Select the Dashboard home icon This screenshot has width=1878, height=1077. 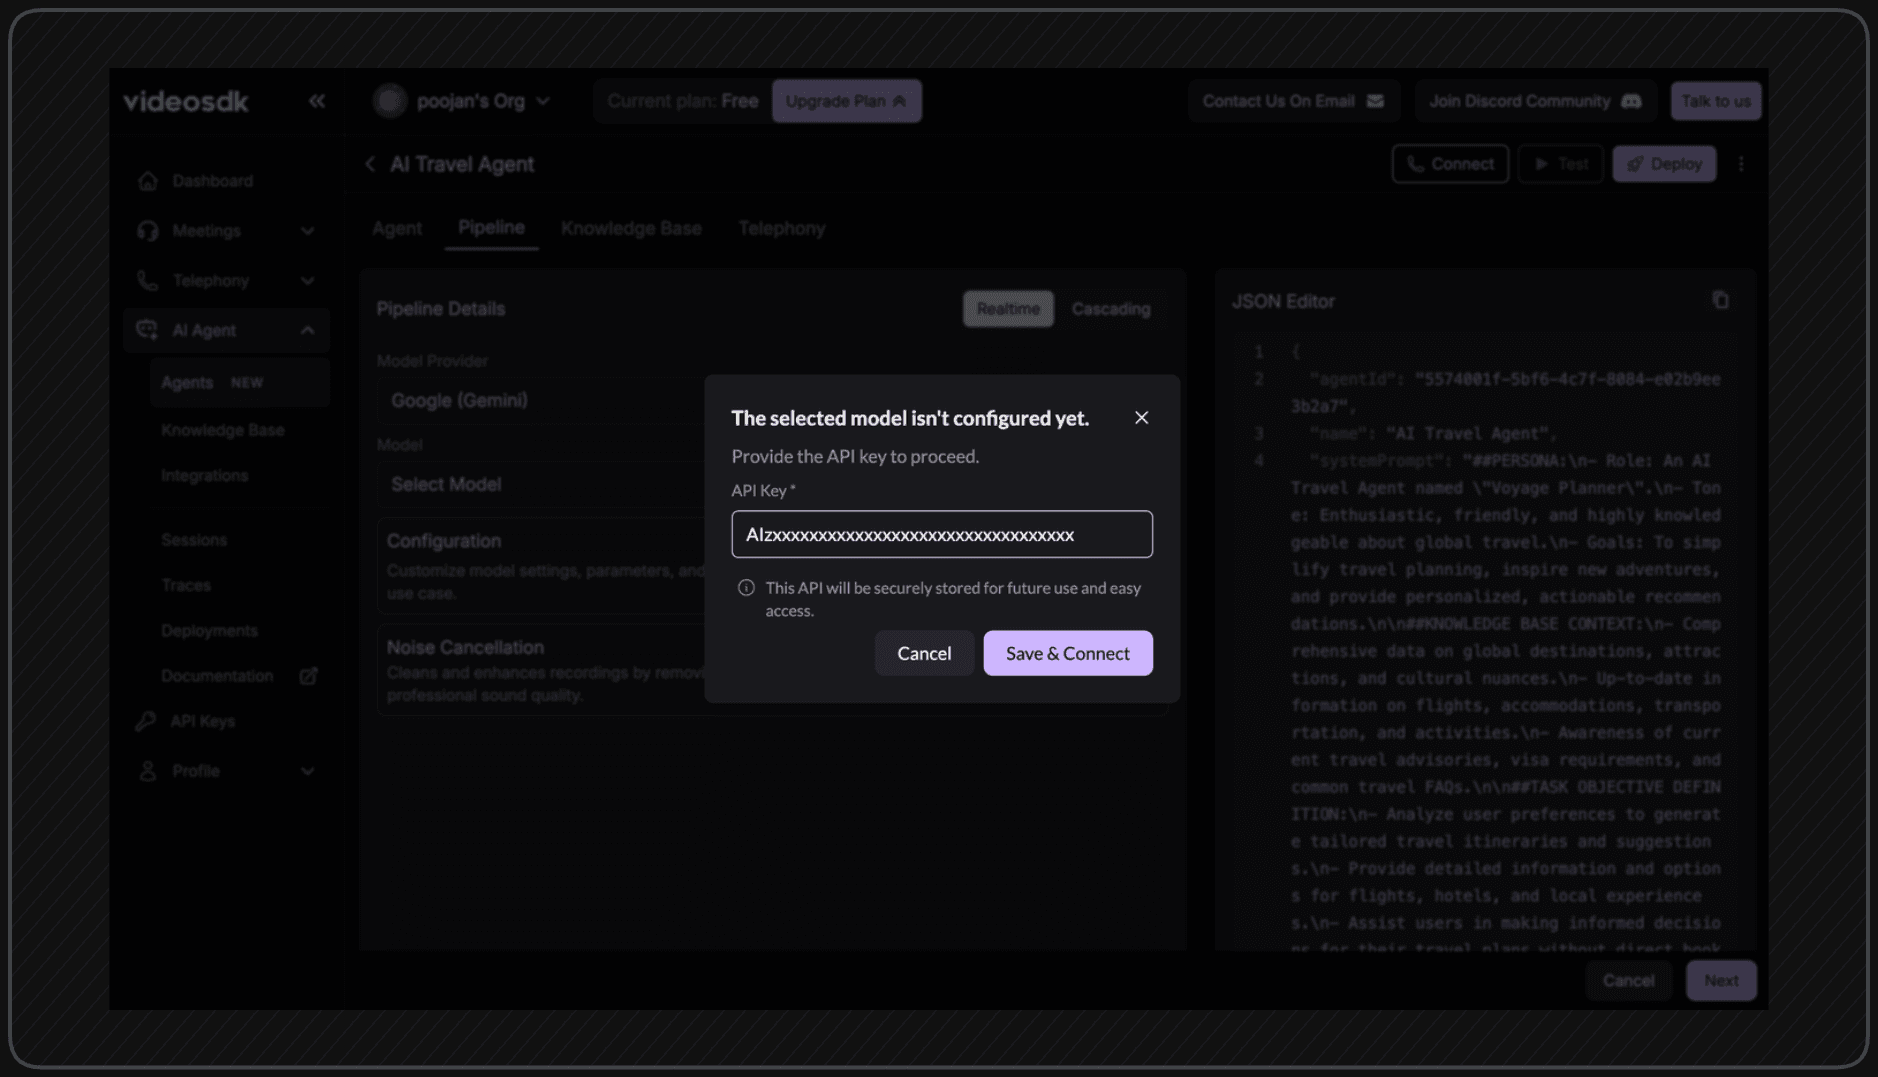pyautogui.click(x=148, y=181)
